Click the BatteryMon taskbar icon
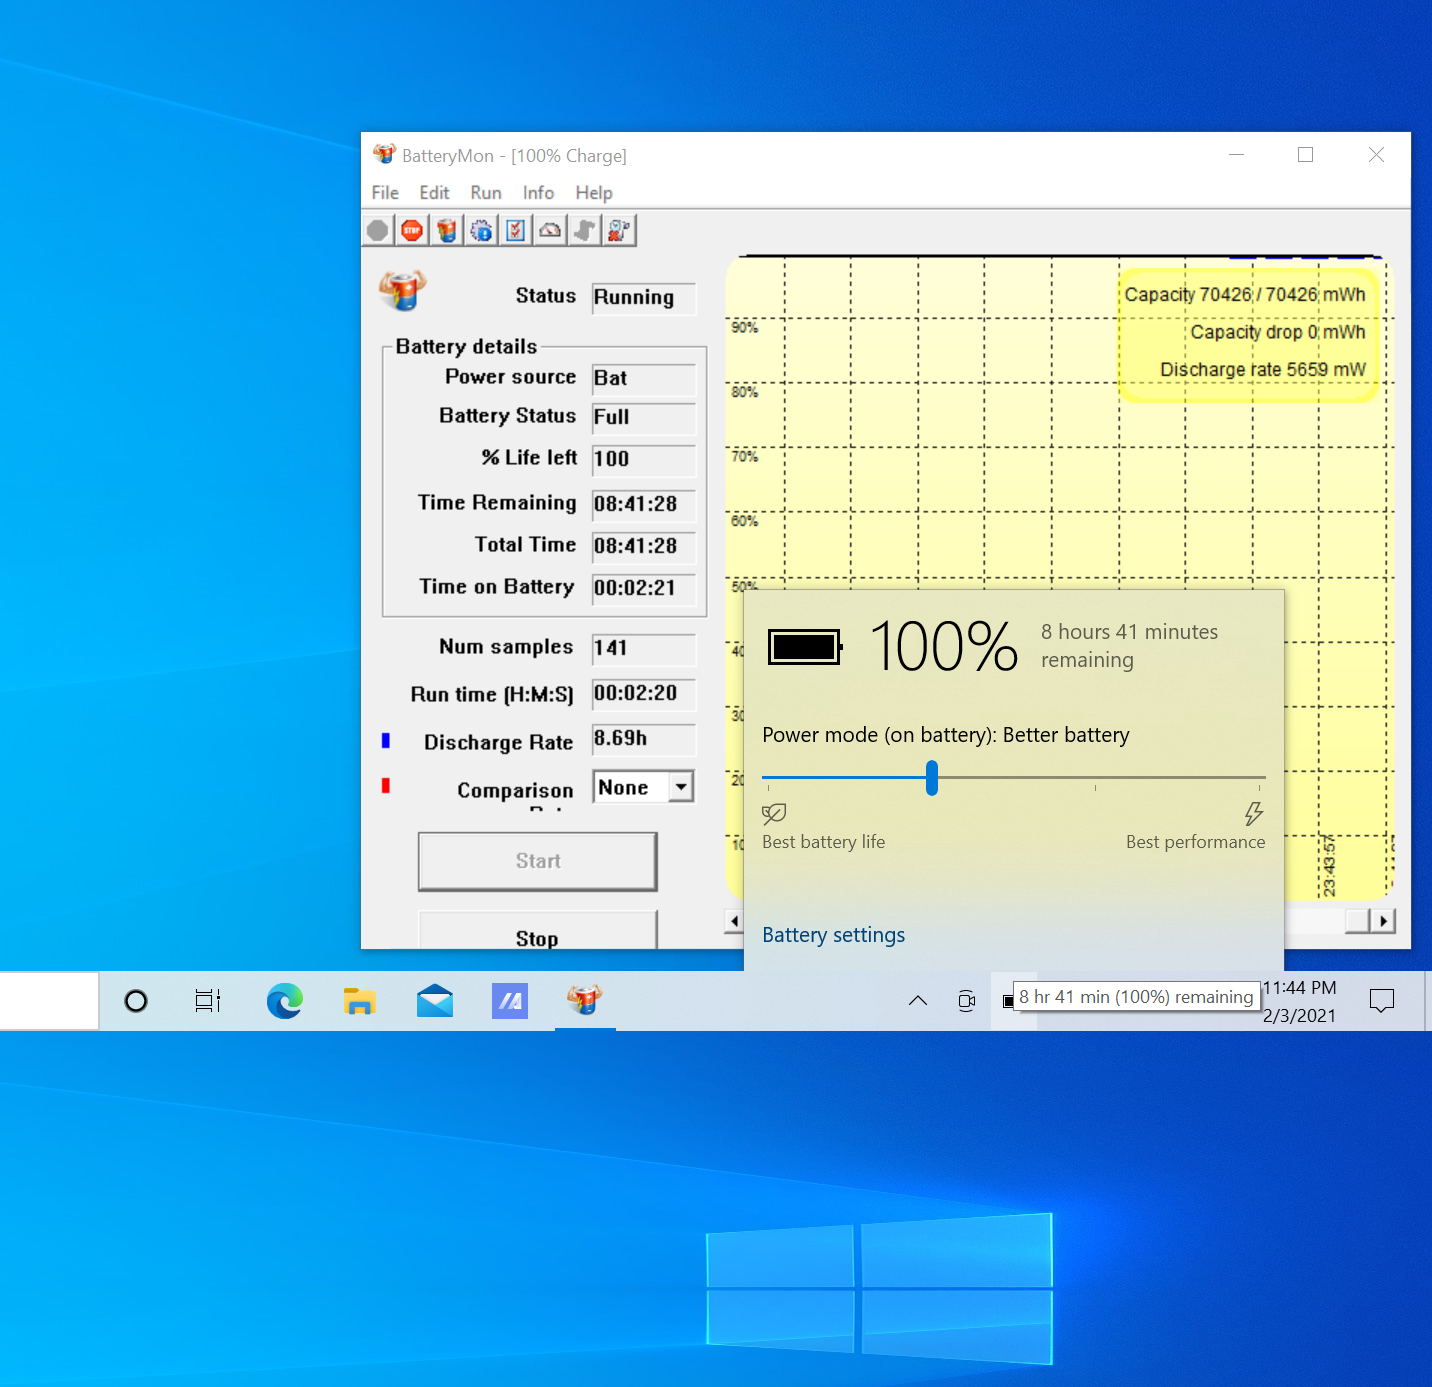Image resolution: width=1432 pixels, height=1387 pixels. (585, 1001)
